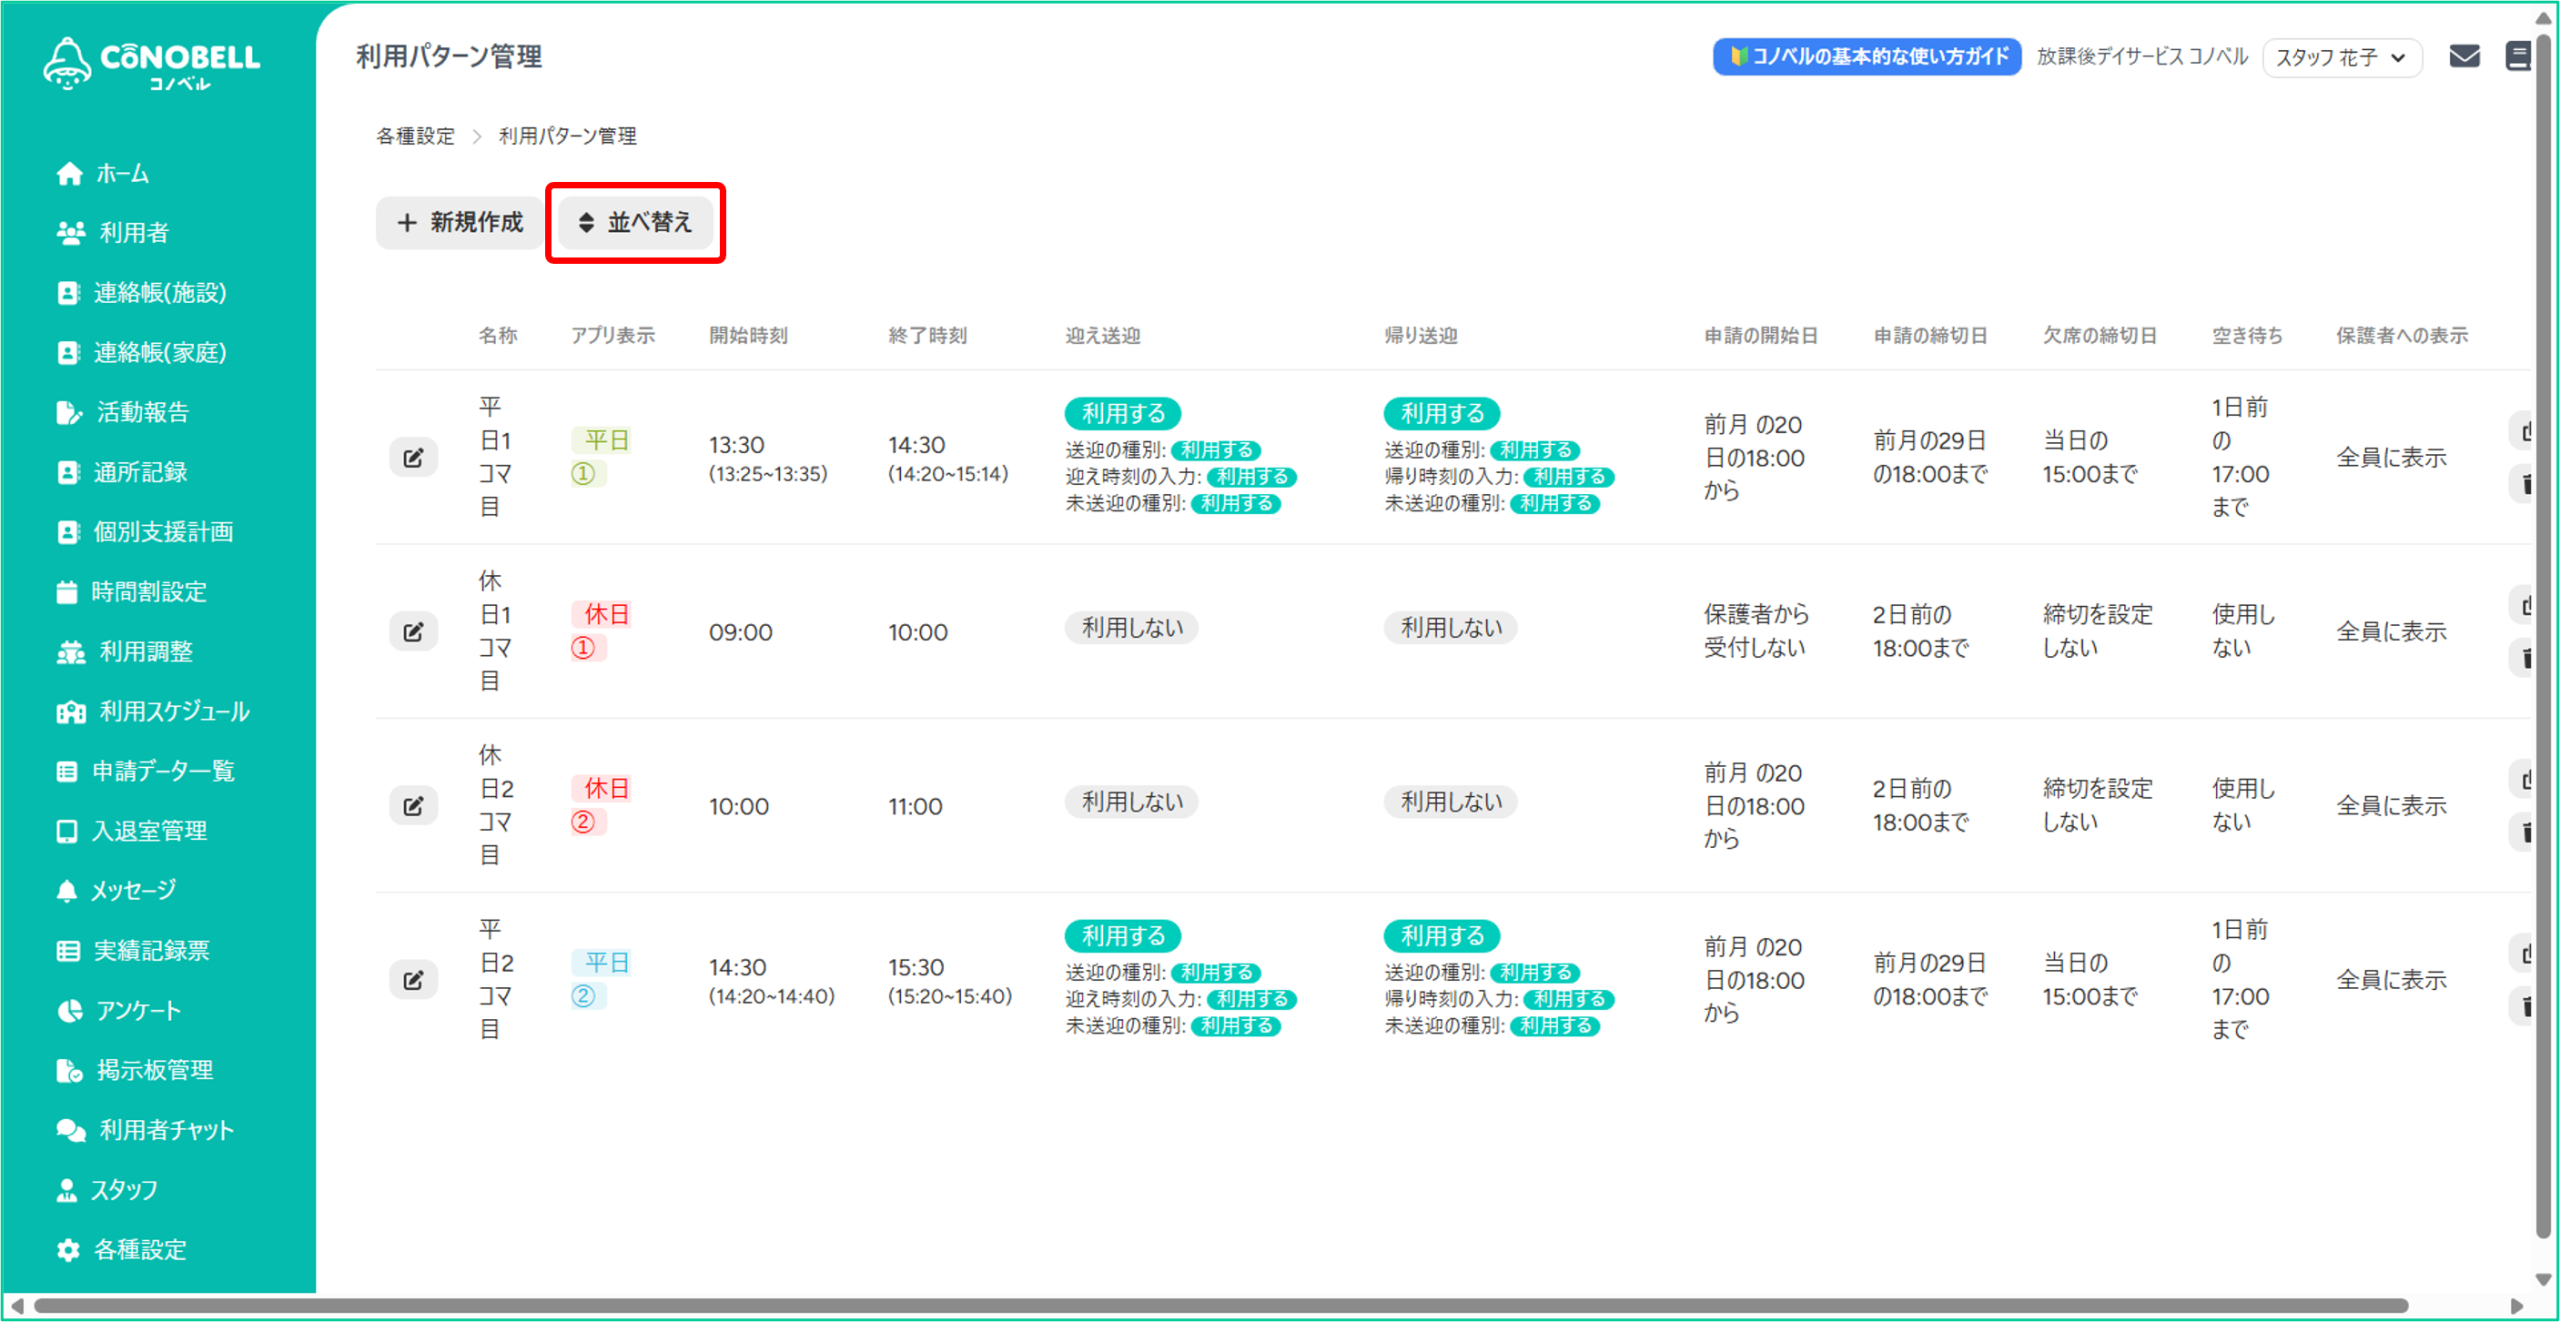
Task: Open コノベルの基本的な使い方ガイド link
Action: (1867, 57)
